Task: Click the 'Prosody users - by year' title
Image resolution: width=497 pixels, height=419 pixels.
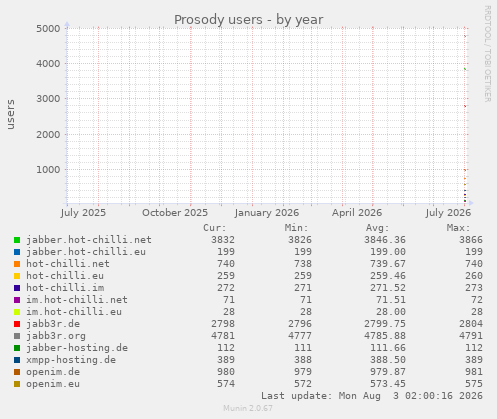Action: tap(249, 20)
